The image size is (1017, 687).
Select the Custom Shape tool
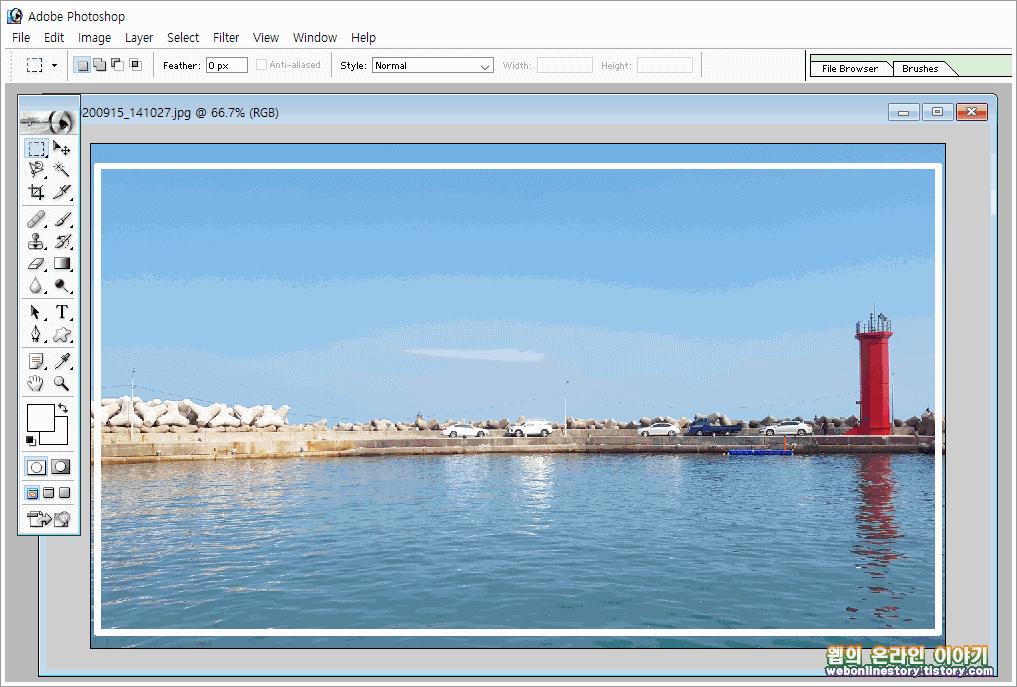(x=62, y=334)
